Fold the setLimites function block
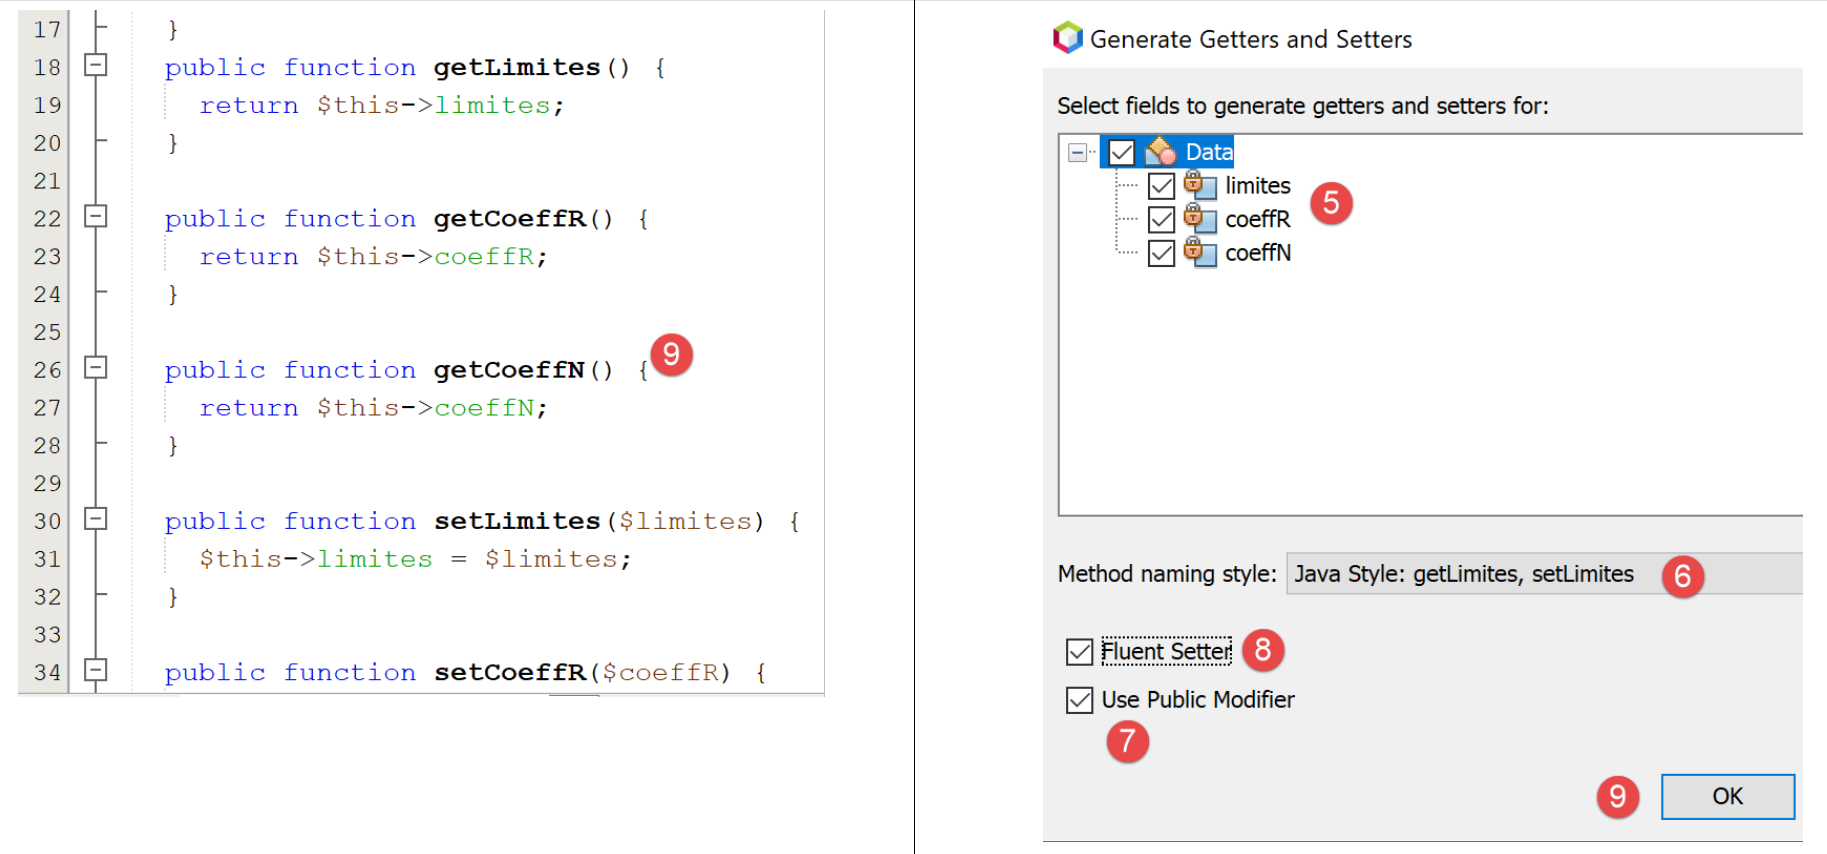This screenshot has width=1827, height=854. click(96, 519)
